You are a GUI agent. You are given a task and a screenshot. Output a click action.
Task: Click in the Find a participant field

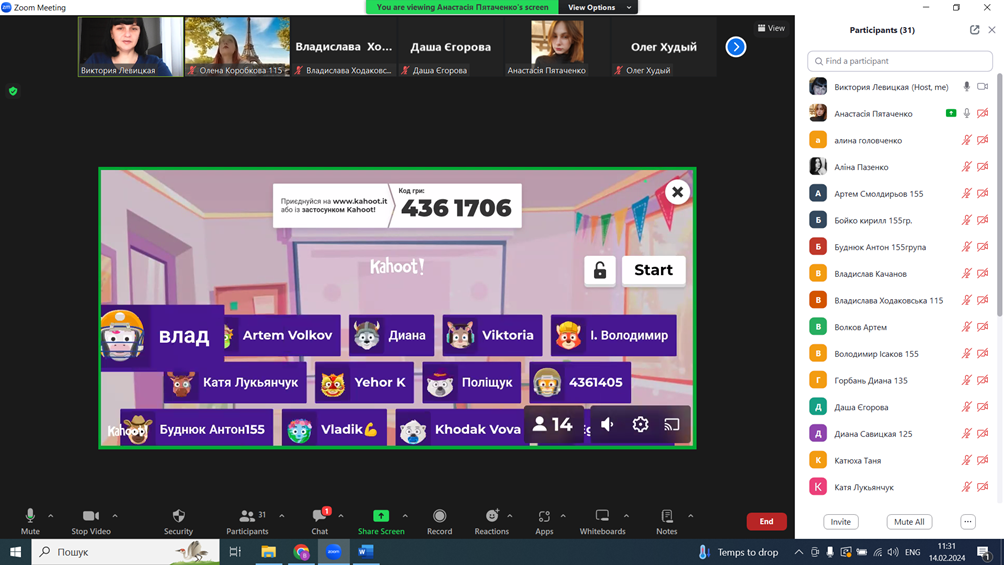(900, 61)
